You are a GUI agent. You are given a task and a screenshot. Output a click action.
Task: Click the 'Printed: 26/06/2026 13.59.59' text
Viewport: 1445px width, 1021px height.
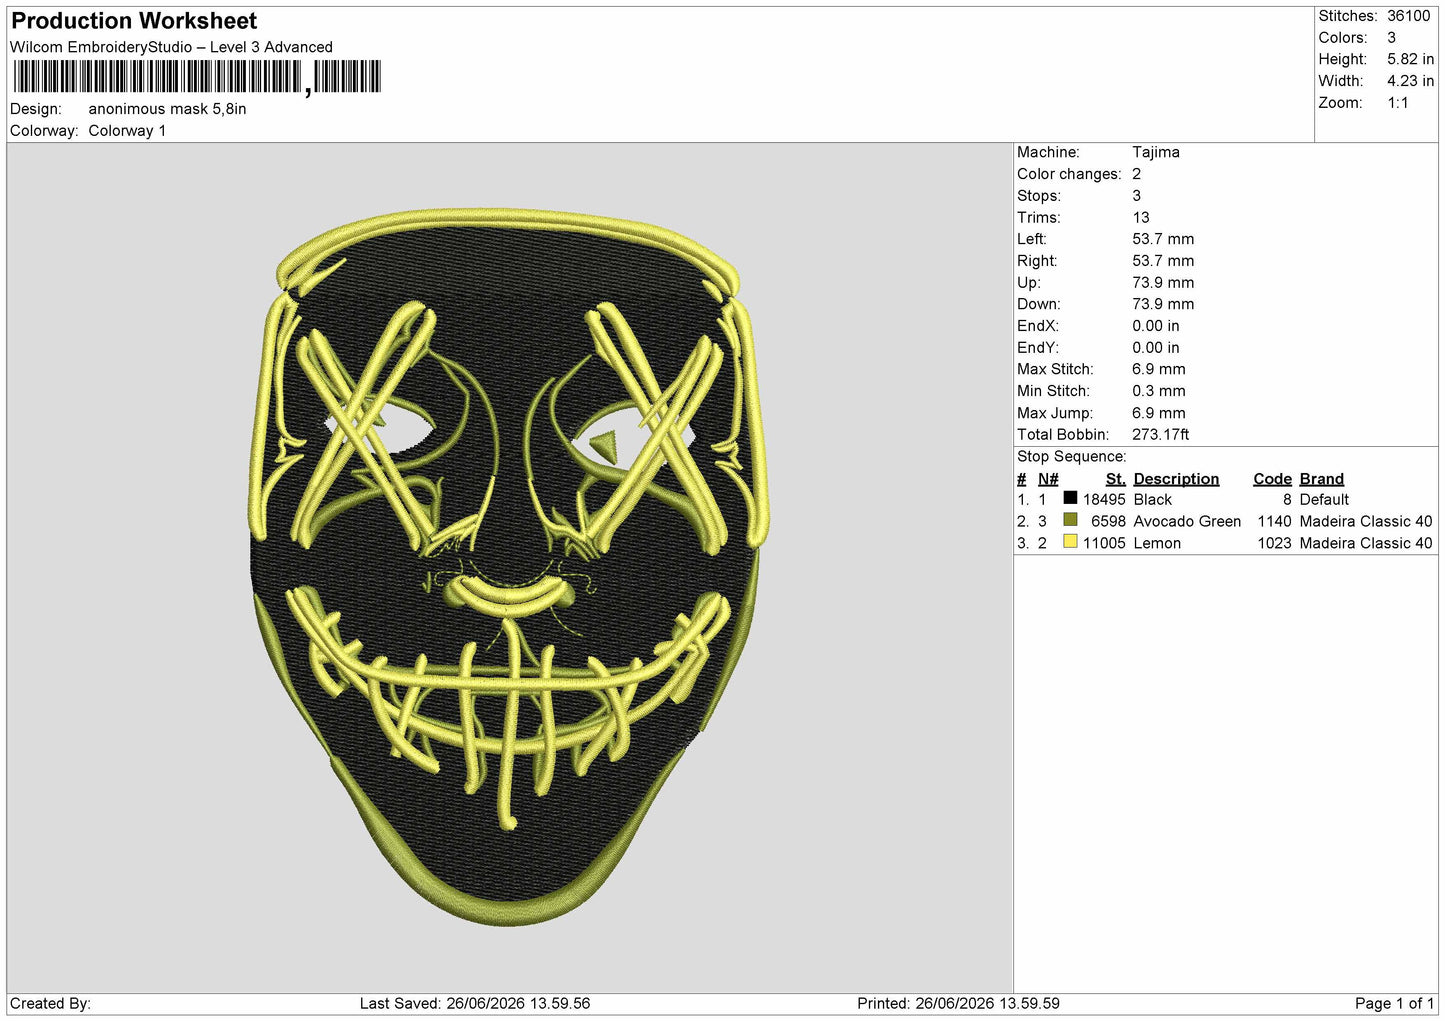pyautogui.click(x=958, y=1003)
